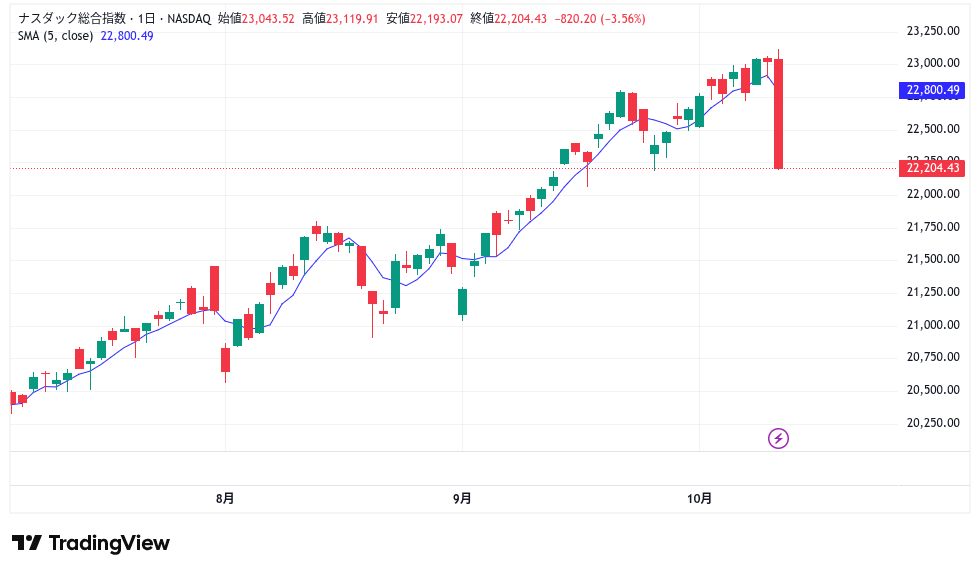Click the 安値 low value 22,193.07

point(438,19)
